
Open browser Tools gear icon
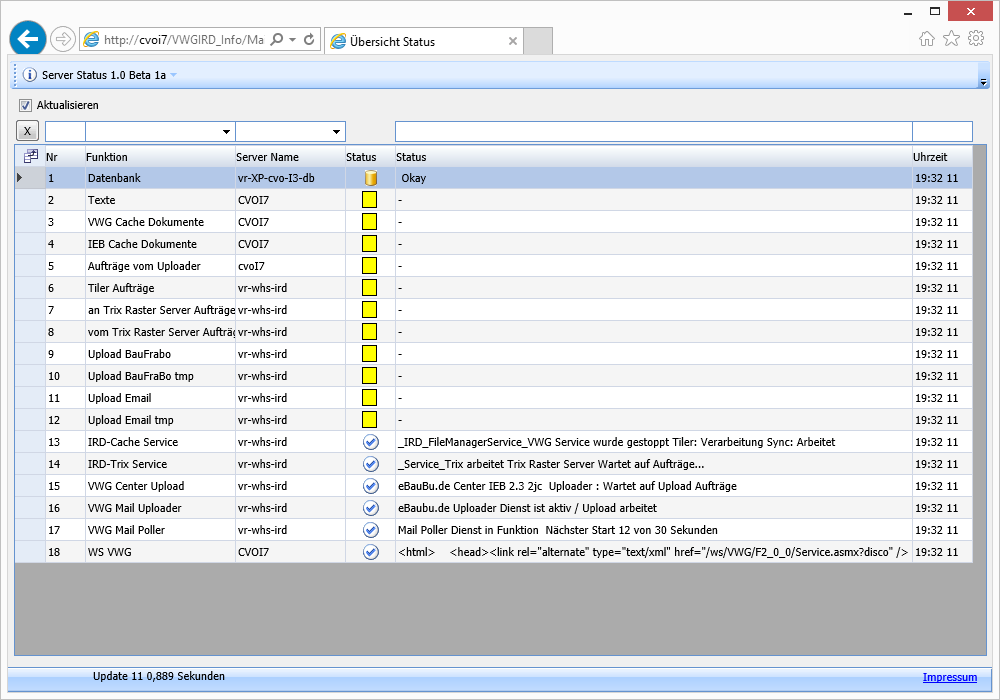tap(976, 38)
